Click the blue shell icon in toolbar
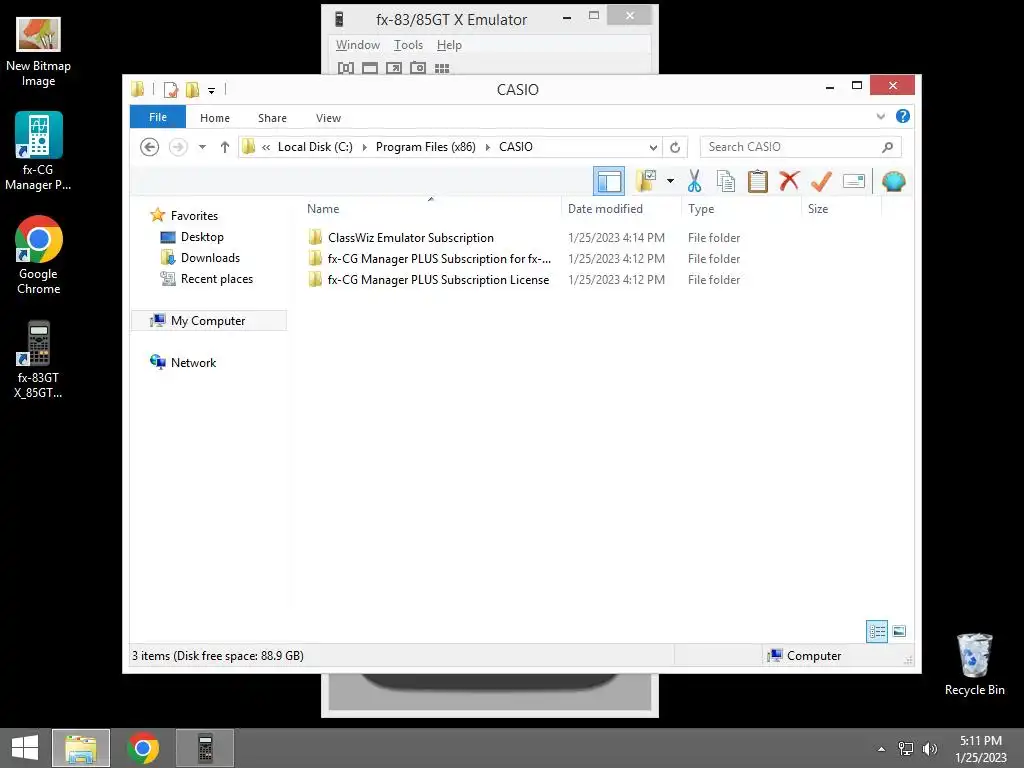This screenshot has width=1024, height=768. (893, 181)
